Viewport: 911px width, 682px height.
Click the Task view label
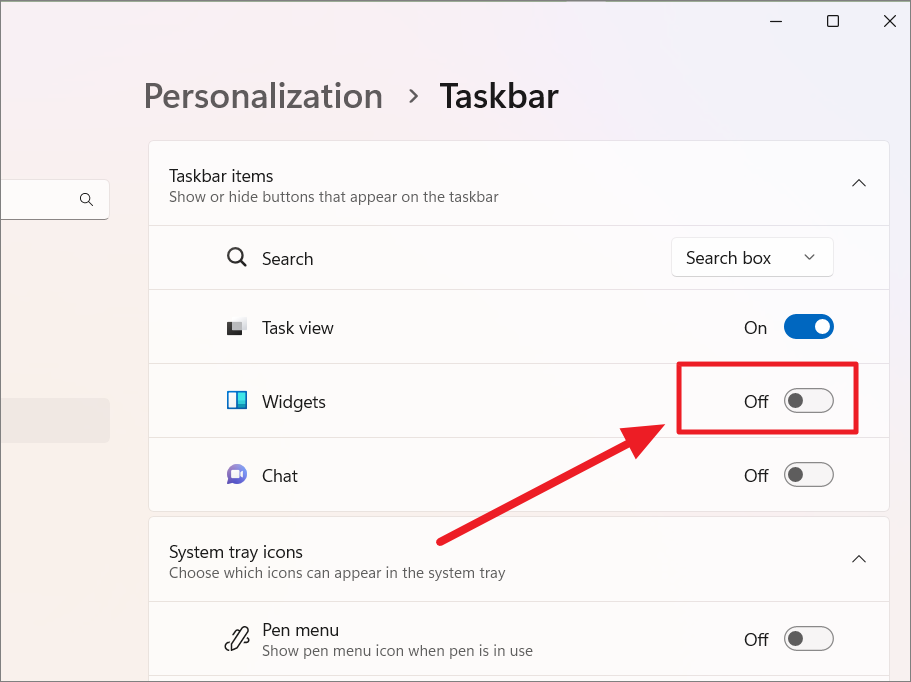tap(297, 328)
